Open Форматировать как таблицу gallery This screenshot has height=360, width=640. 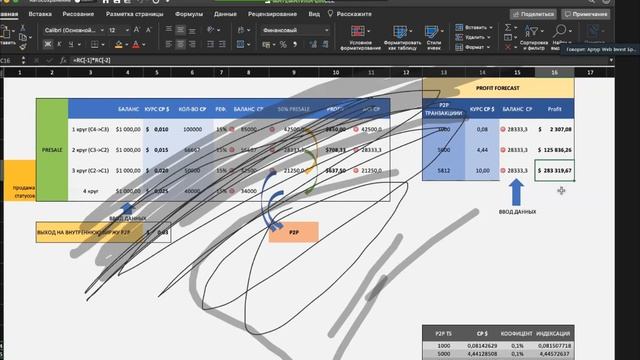[402, 38]
